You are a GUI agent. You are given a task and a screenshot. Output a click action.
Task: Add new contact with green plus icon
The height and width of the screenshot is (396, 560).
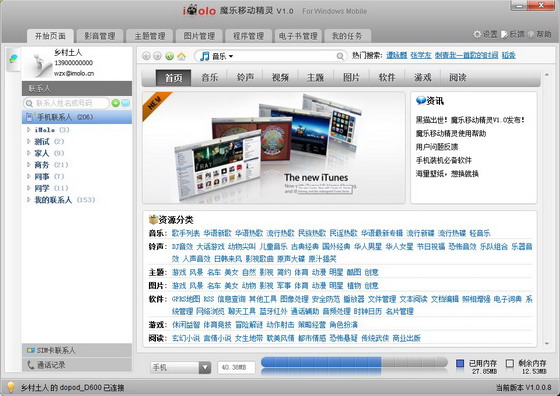click(x=115, y=103)
